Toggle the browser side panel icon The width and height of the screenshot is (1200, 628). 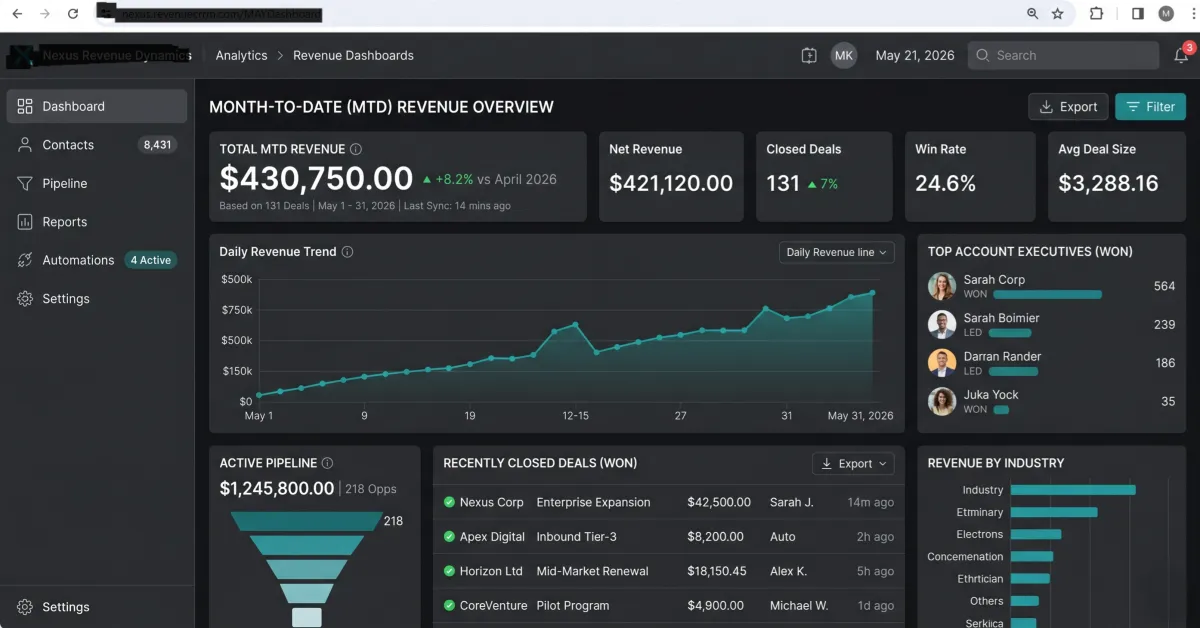pyautogui.click(x=1138, y=14)
